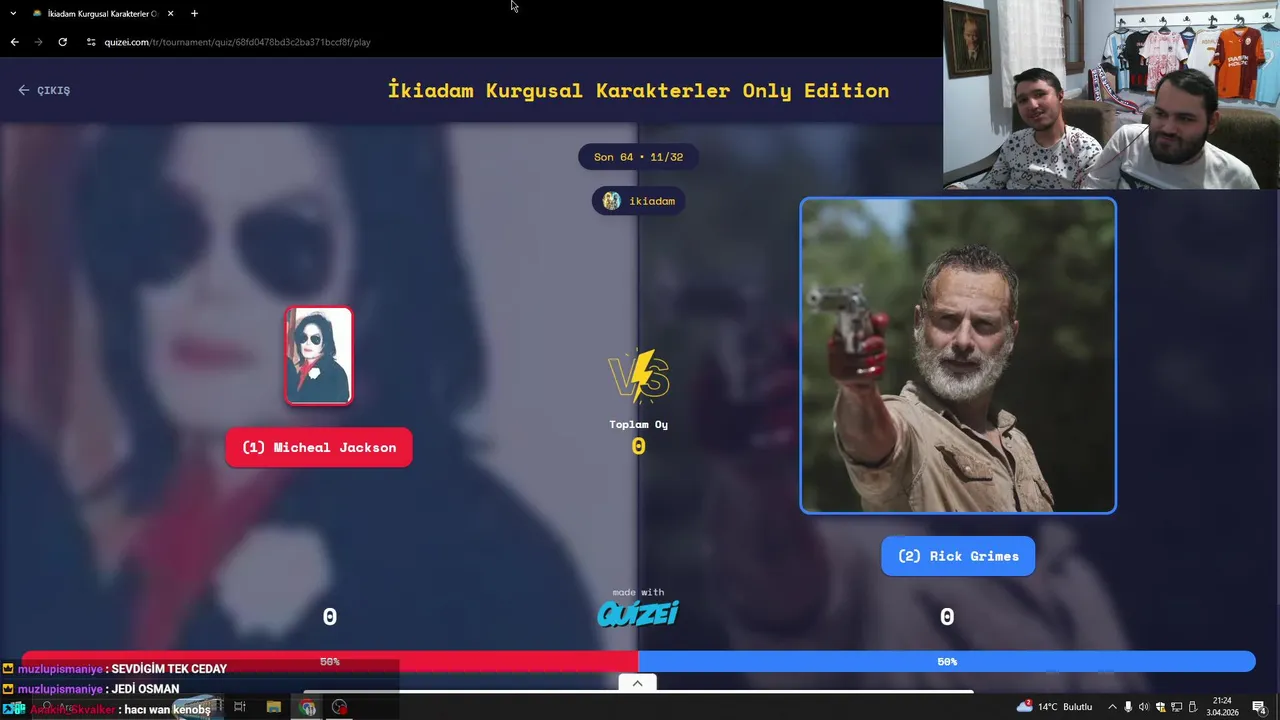This screenshot has height=720, width=1280.
Task: Open the Quizei made-with logo link
Action: coord(638,613)
